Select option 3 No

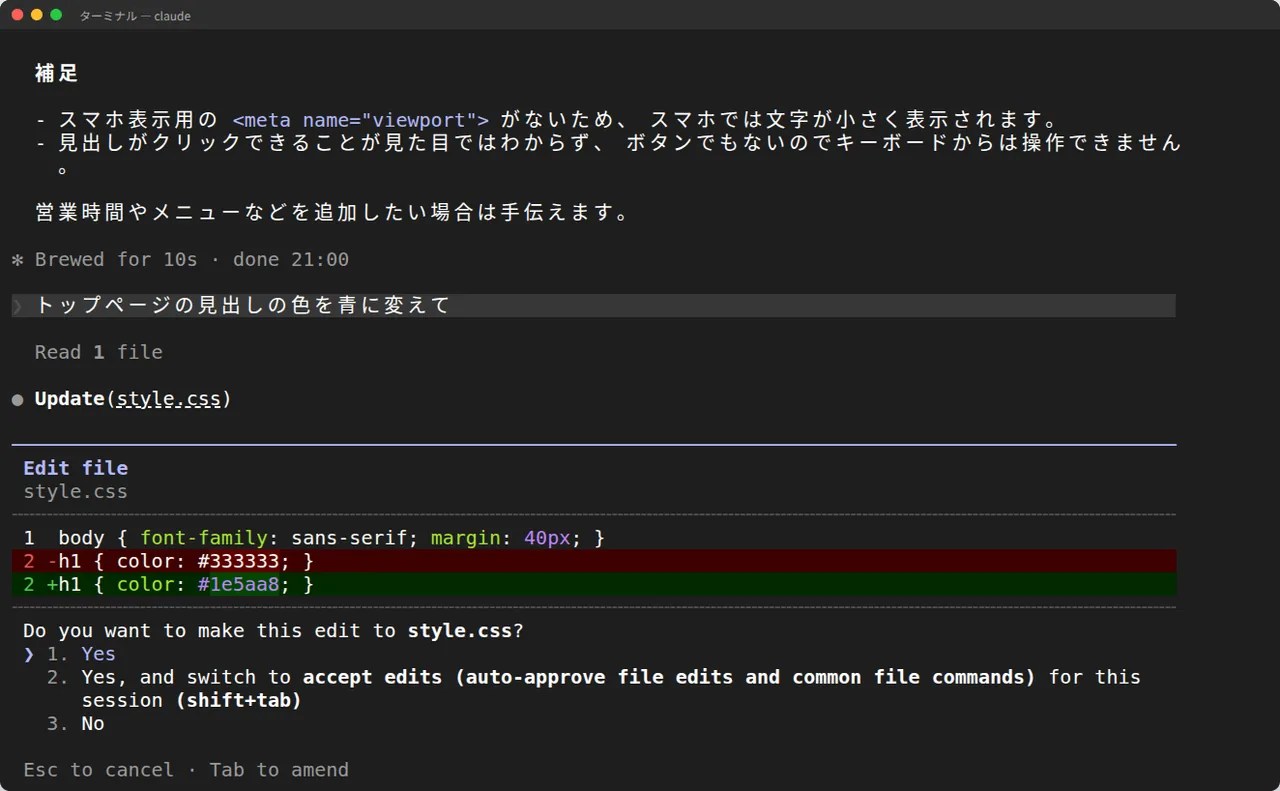(x=76, y=723)
